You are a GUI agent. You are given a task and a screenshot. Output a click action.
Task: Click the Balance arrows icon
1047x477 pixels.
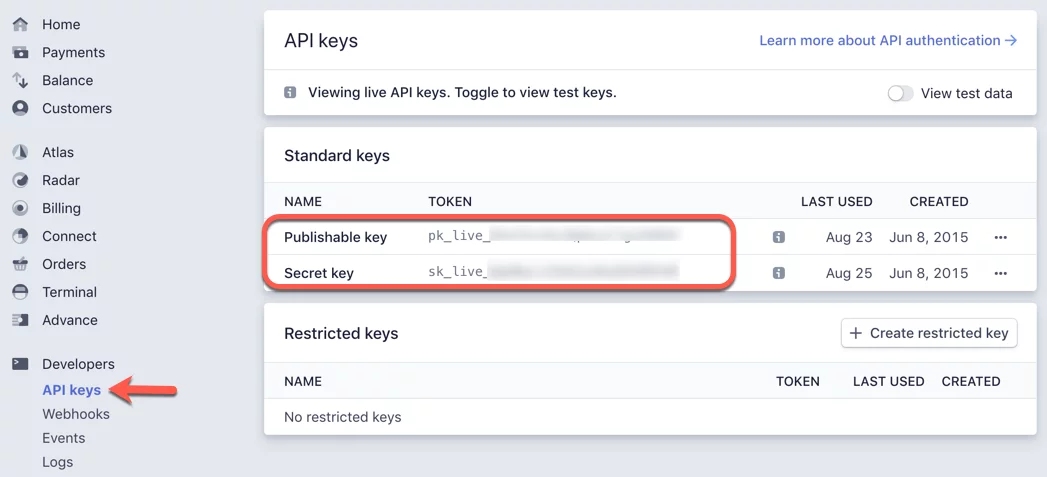[20, 80]
